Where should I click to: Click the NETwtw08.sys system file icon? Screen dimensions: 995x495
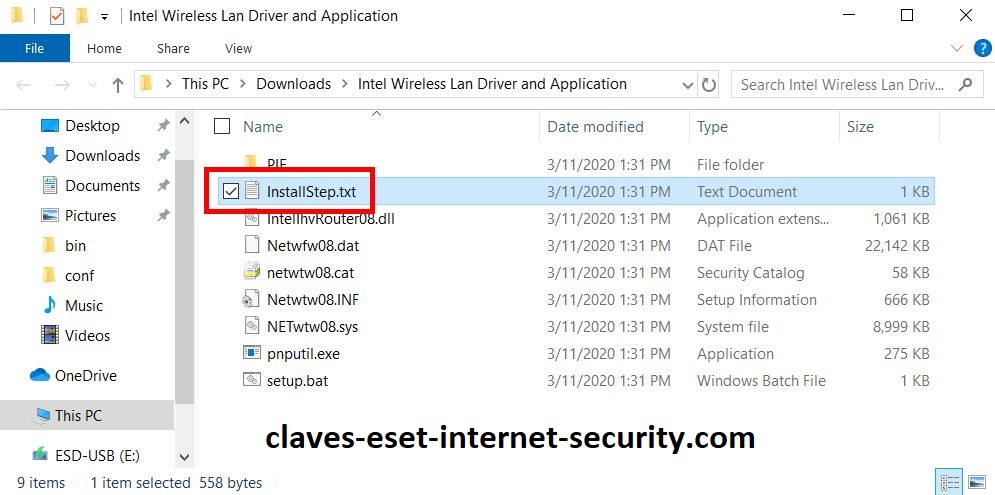(252, 326)
